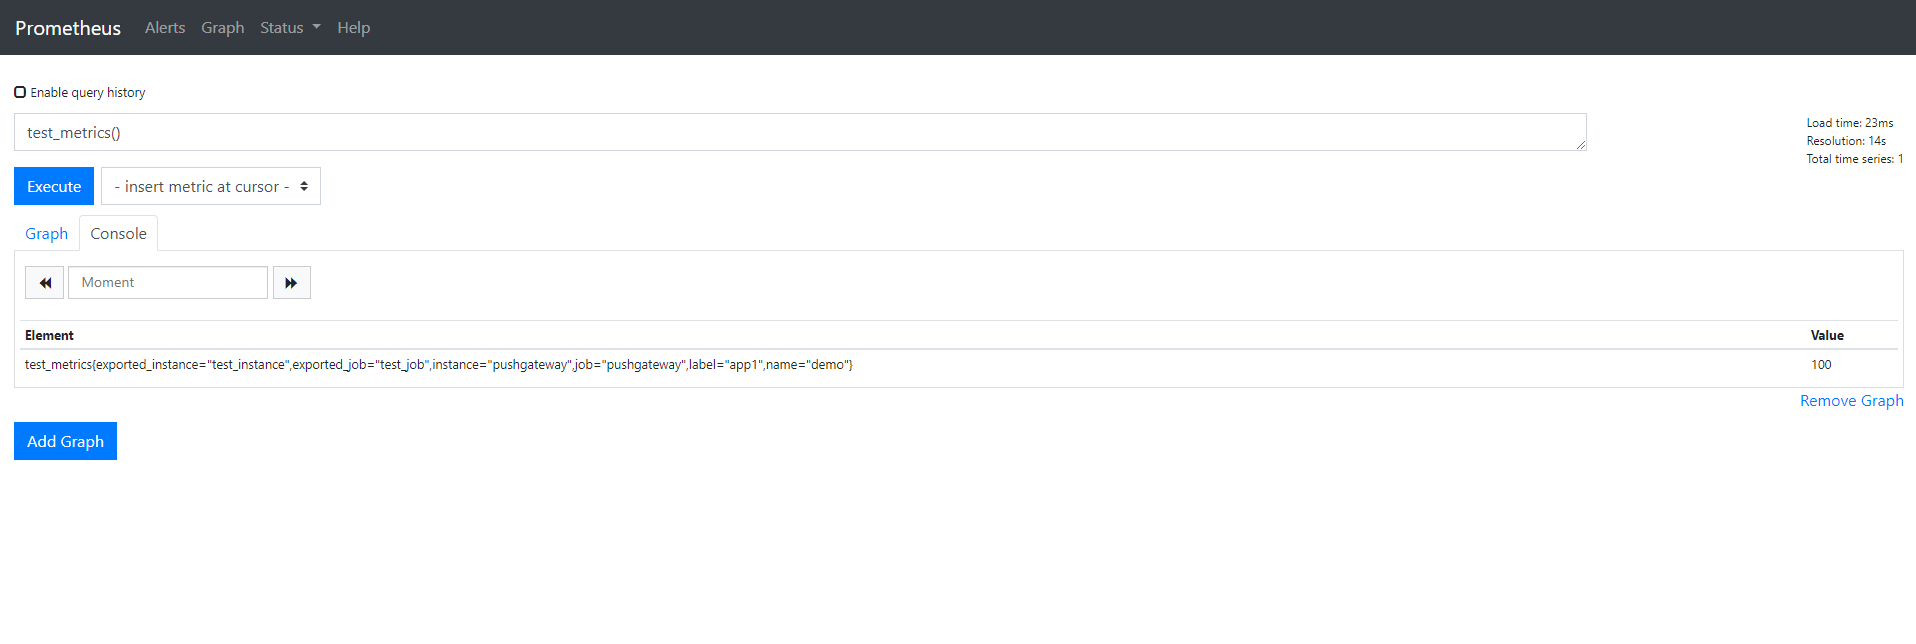Click into the Moment time field
The width and height of the screenshot is (1916, 644).
[168, 283]
